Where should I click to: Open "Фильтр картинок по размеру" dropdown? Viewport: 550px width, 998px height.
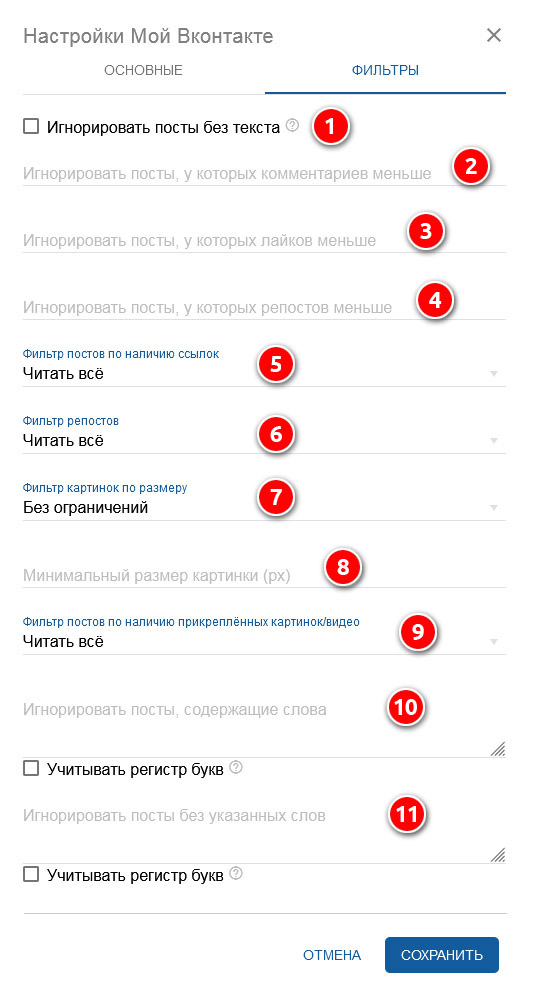pos(264,507)
